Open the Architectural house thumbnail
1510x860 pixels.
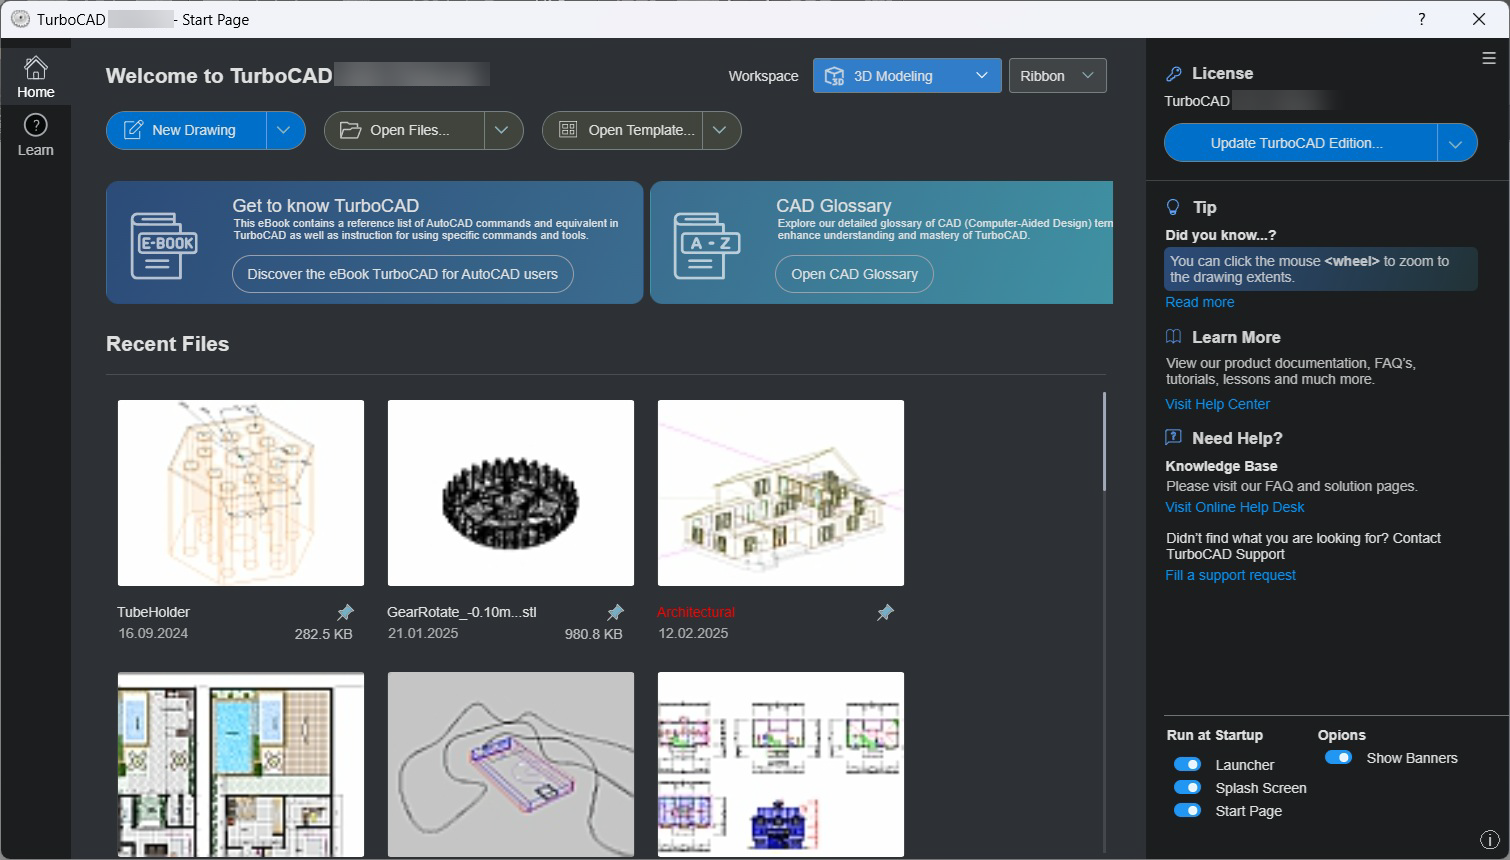click(x=781, y=493)
